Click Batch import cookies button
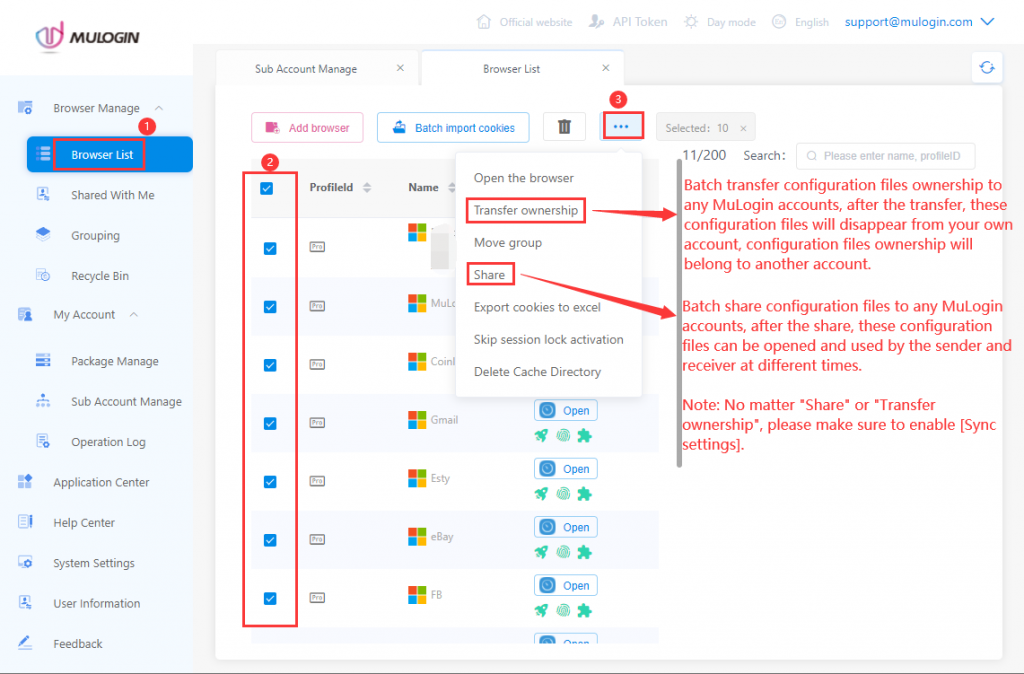This screenshot has width=1024, height=674. [x=453, y=127]
